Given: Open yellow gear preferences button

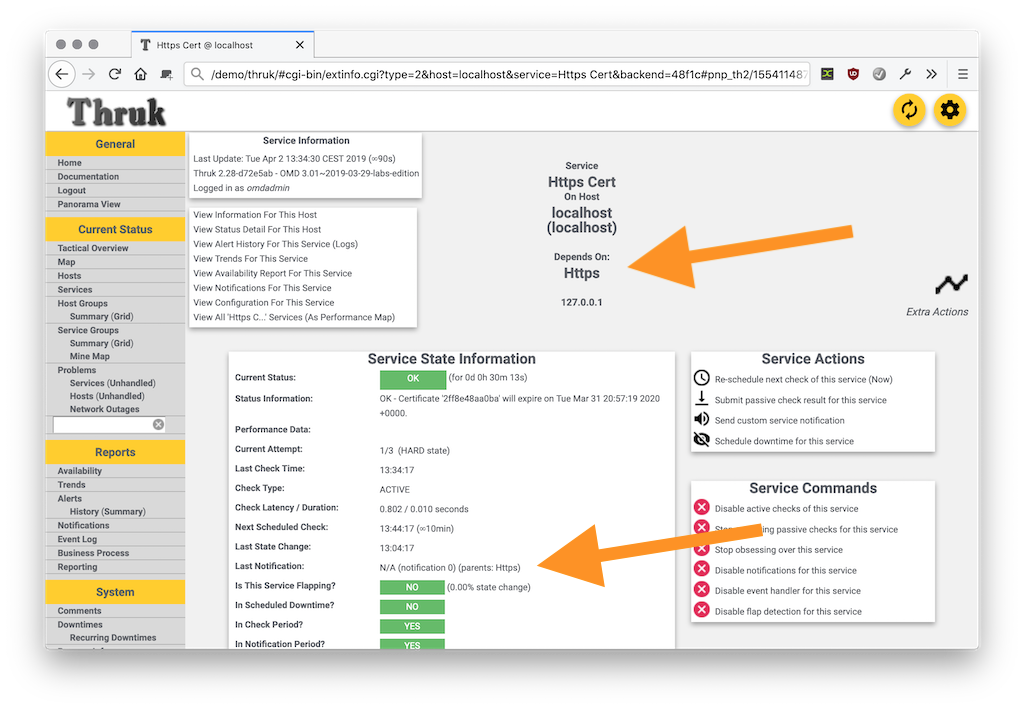Looking at the screenshot, I should [x=950, y=110].
